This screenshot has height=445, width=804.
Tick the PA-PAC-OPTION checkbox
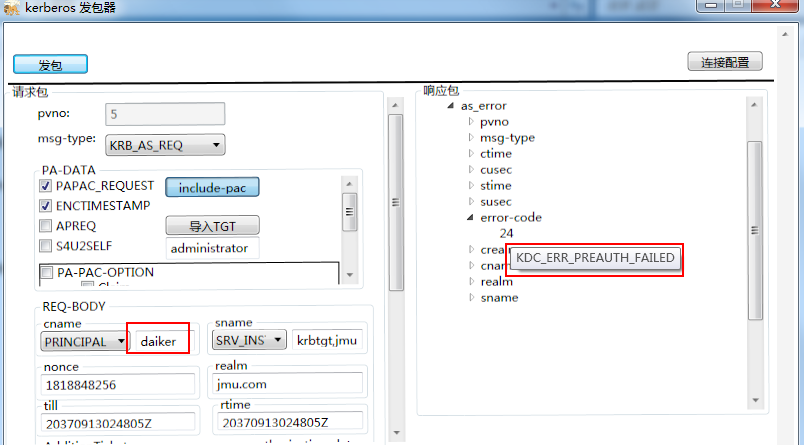[47, 272]
